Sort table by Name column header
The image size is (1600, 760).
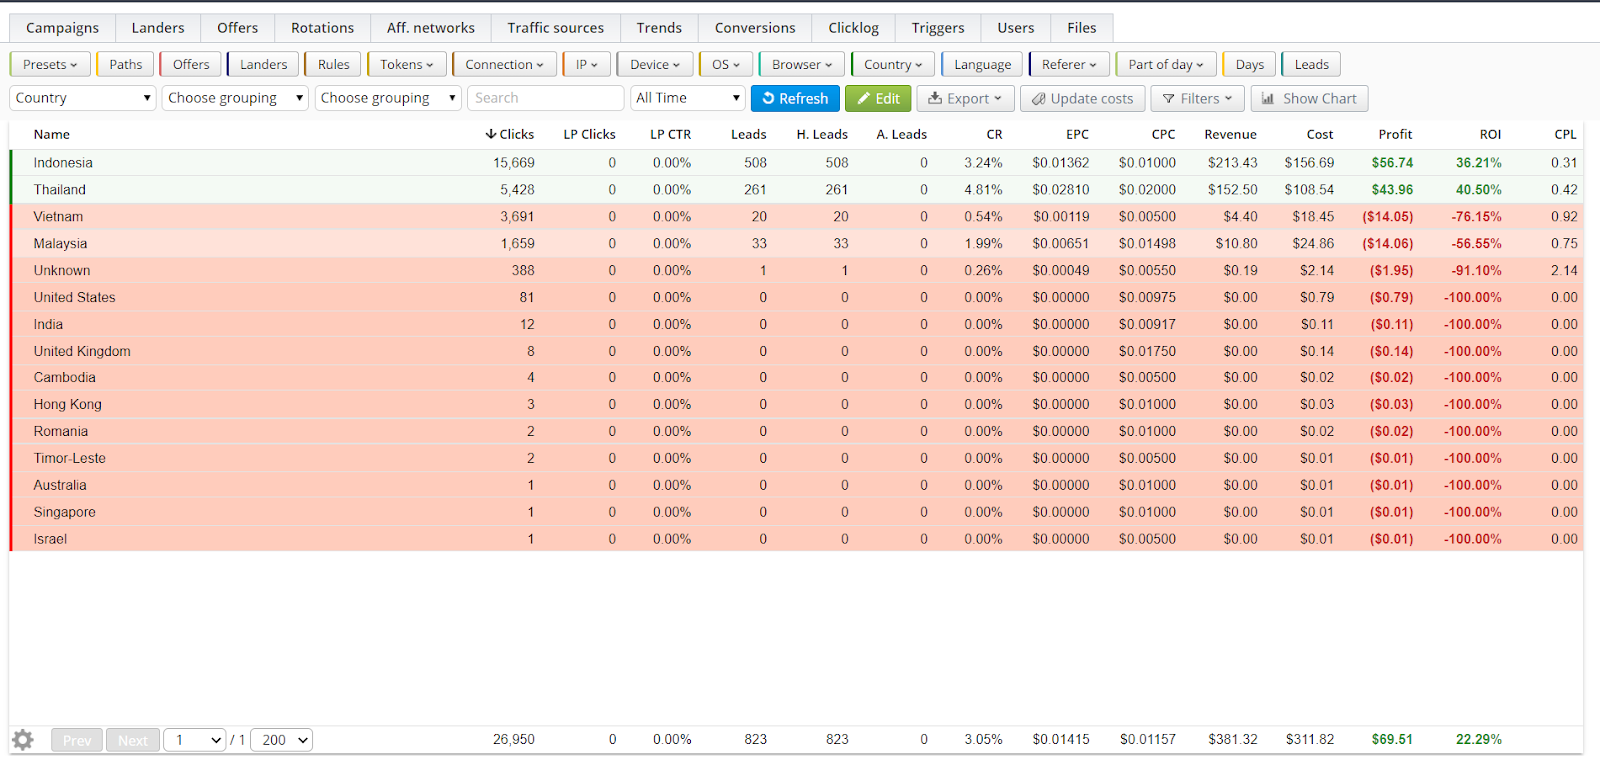point(52,134)
